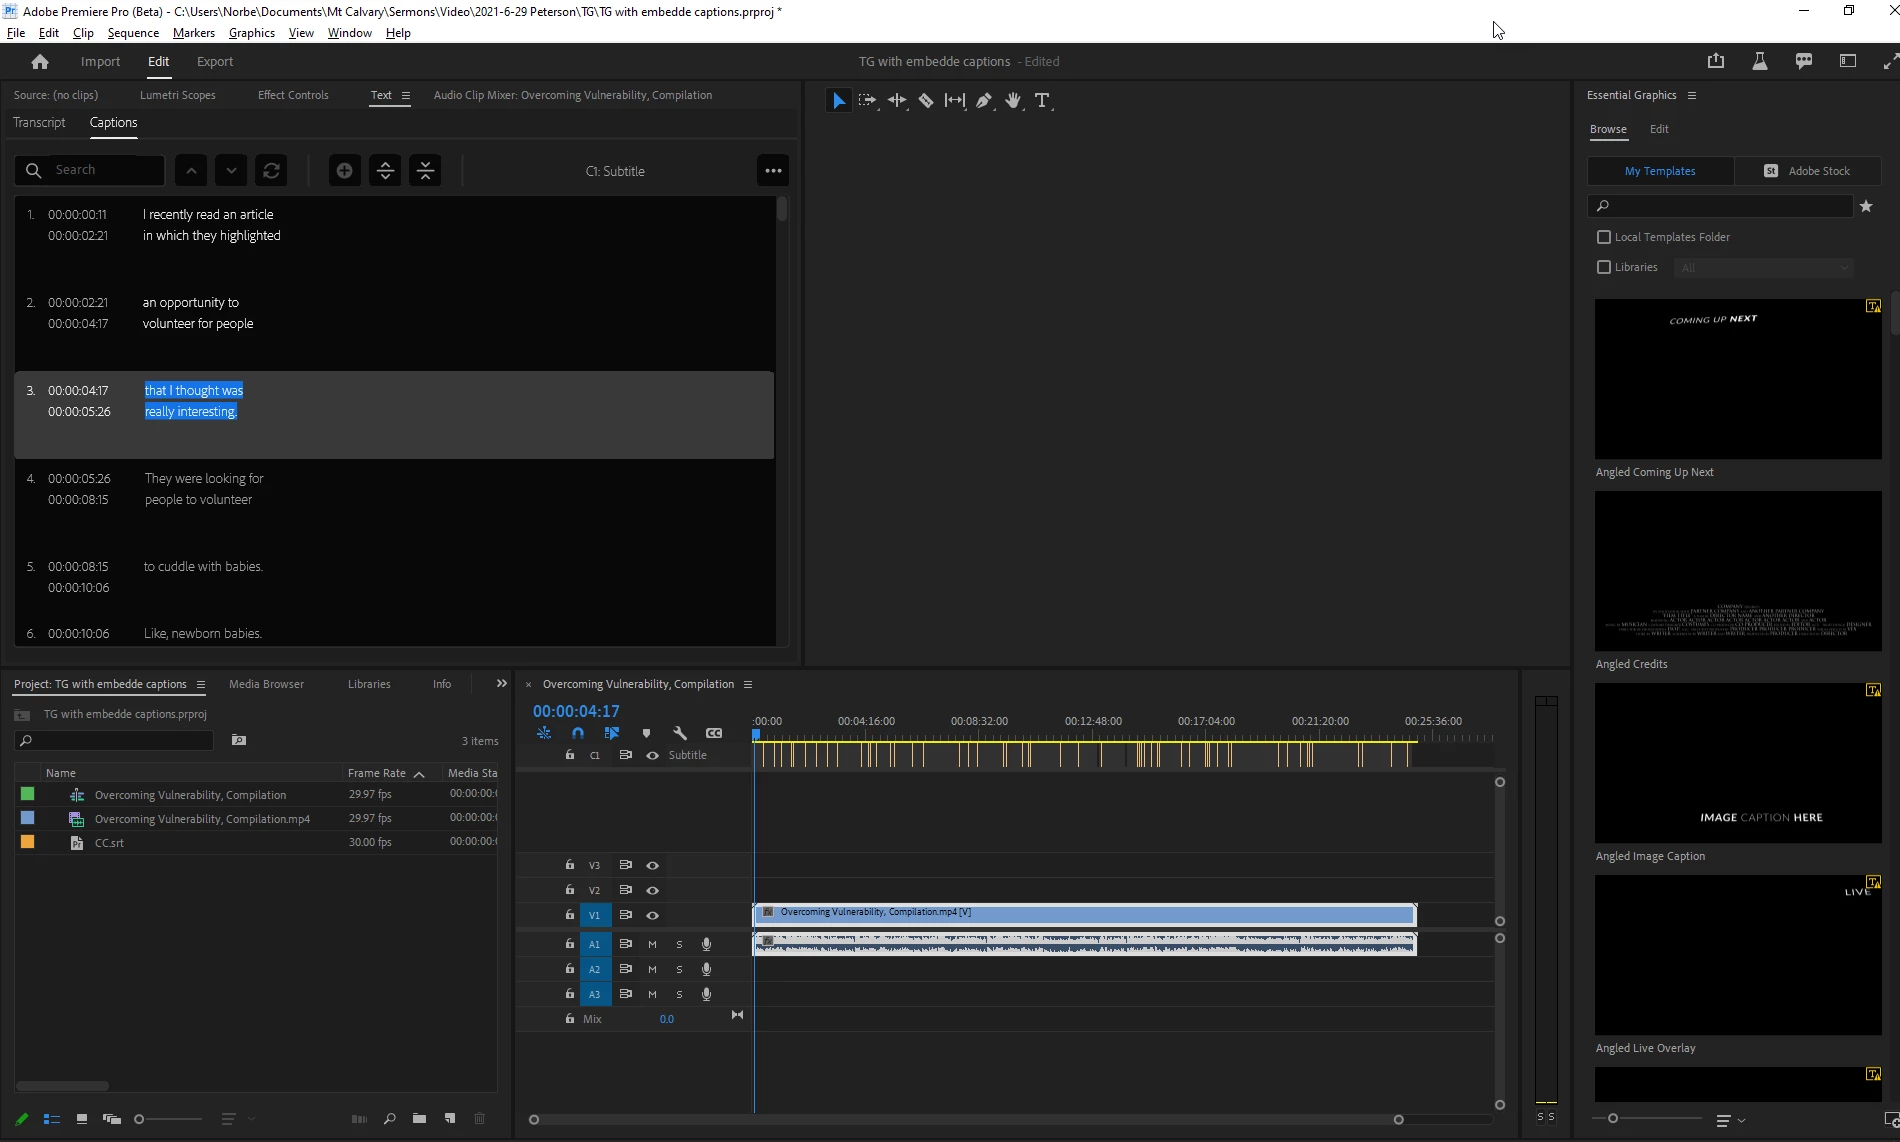Open the Libraries filter dropdown
Viewport: 1900px width, 1142px height.
(1764, 267)
